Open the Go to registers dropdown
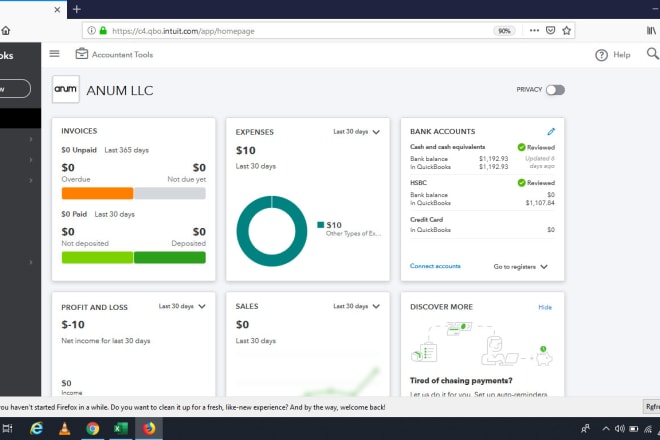The height and width of the screenshot is (440, 660). coord(521,267)
